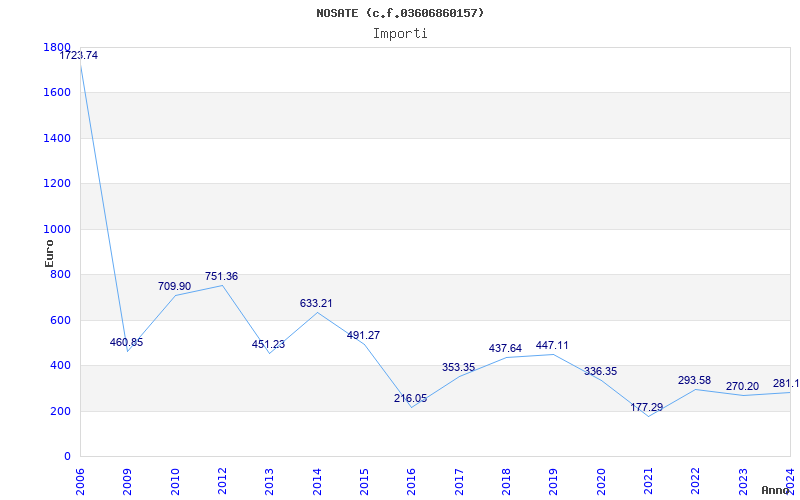Click the chart title NOSATE (c.f.03606860157)
This screenshot has height=500, width=800.
point(401,13)
